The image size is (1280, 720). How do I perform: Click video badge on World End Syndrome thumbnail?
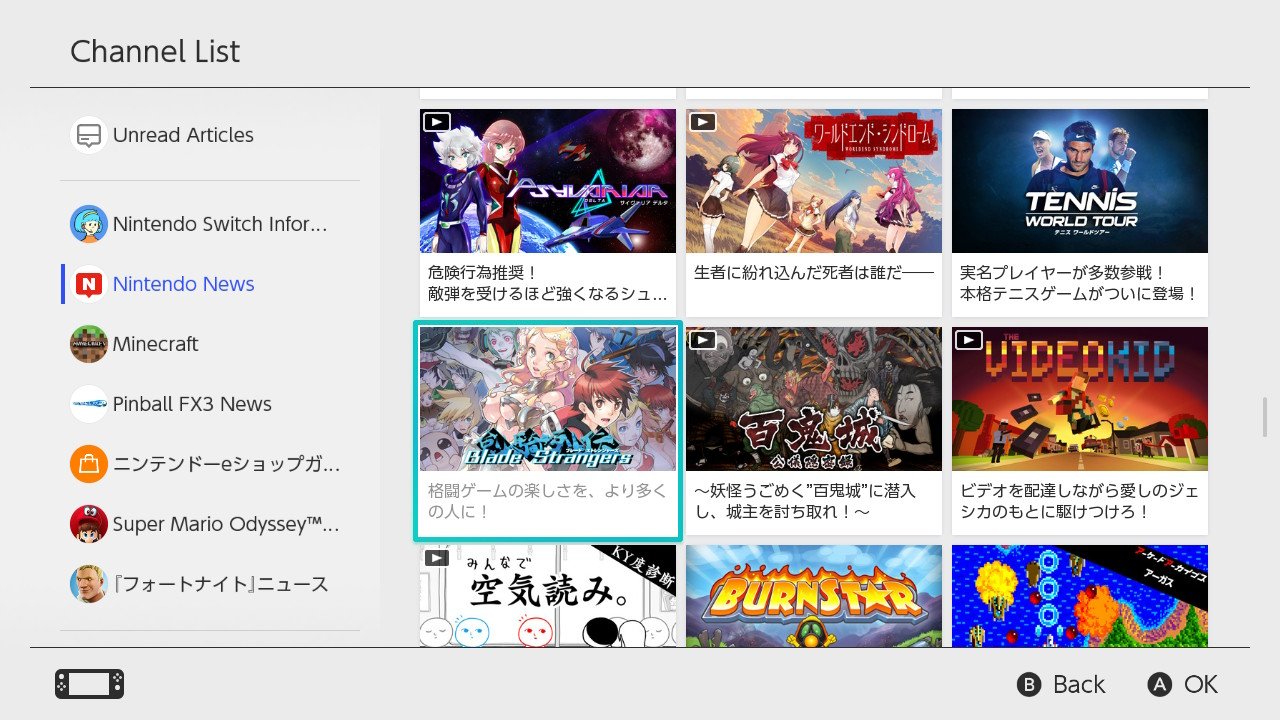tap(703, 121)
